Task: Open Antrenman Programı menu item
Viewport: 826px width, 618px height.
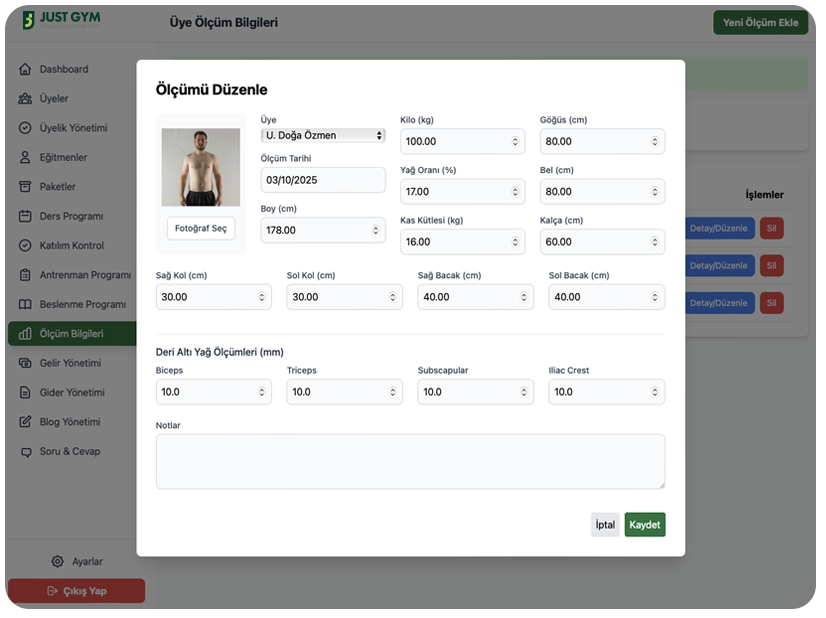Action: [x=84, y=275]
